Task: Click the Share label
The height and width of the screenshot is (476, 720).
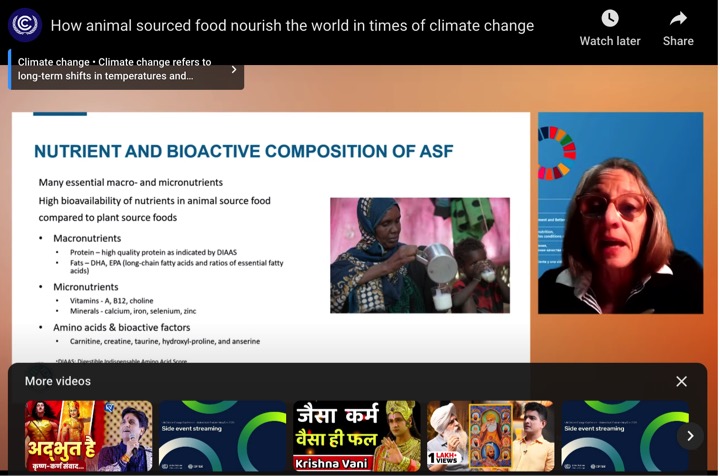Action: coord(678,41)
